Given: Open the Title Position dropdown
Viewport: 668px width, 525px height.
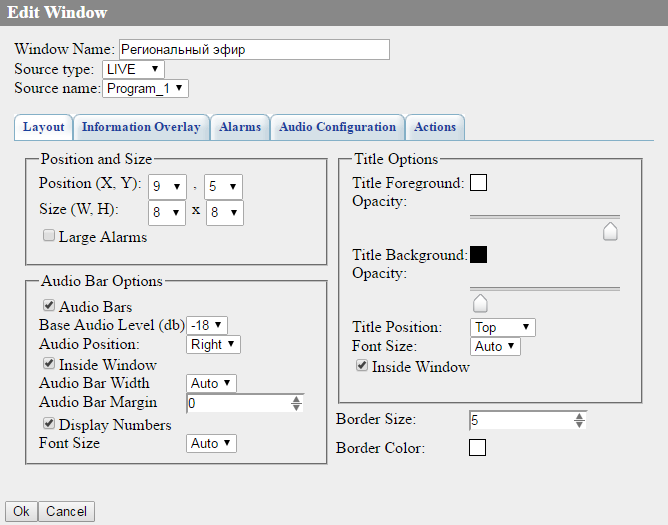Looking at the screenshot, I should pyautogui.click(x=503, y=327).
